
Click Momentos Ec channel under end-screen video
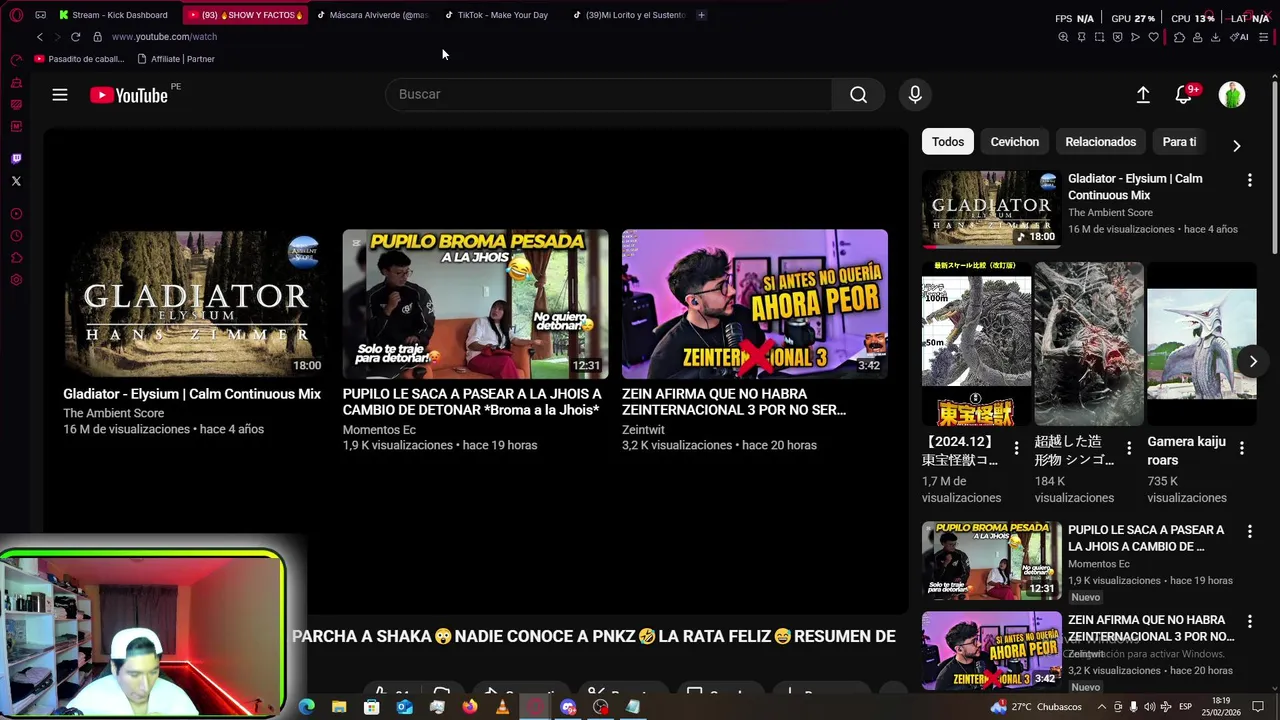pyautogui.click(x=379, y=430)
